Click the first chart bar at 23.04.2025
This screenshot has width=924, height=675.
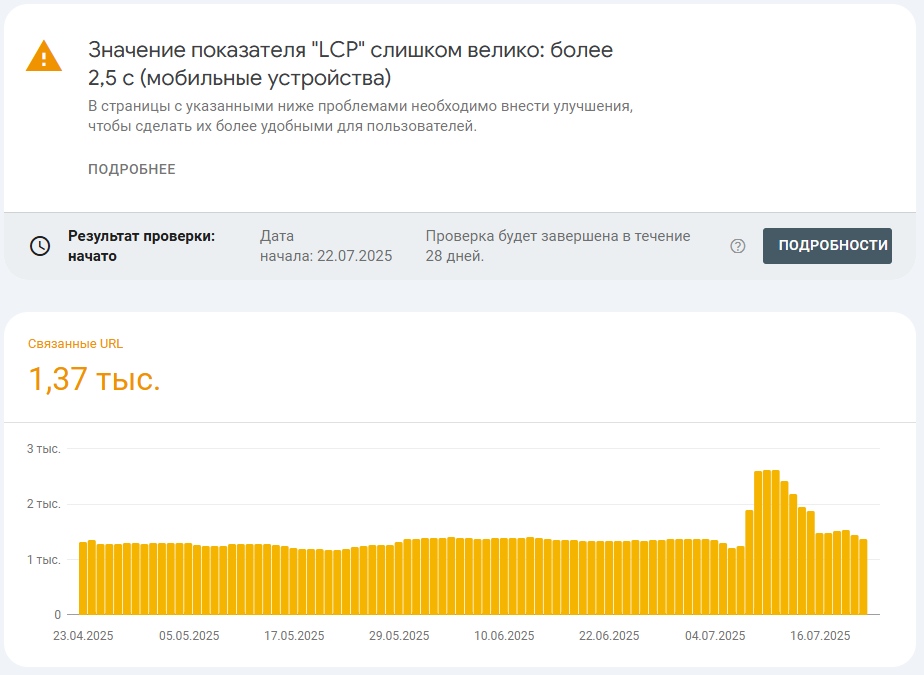pyautogui.click(x=83, y=578)
